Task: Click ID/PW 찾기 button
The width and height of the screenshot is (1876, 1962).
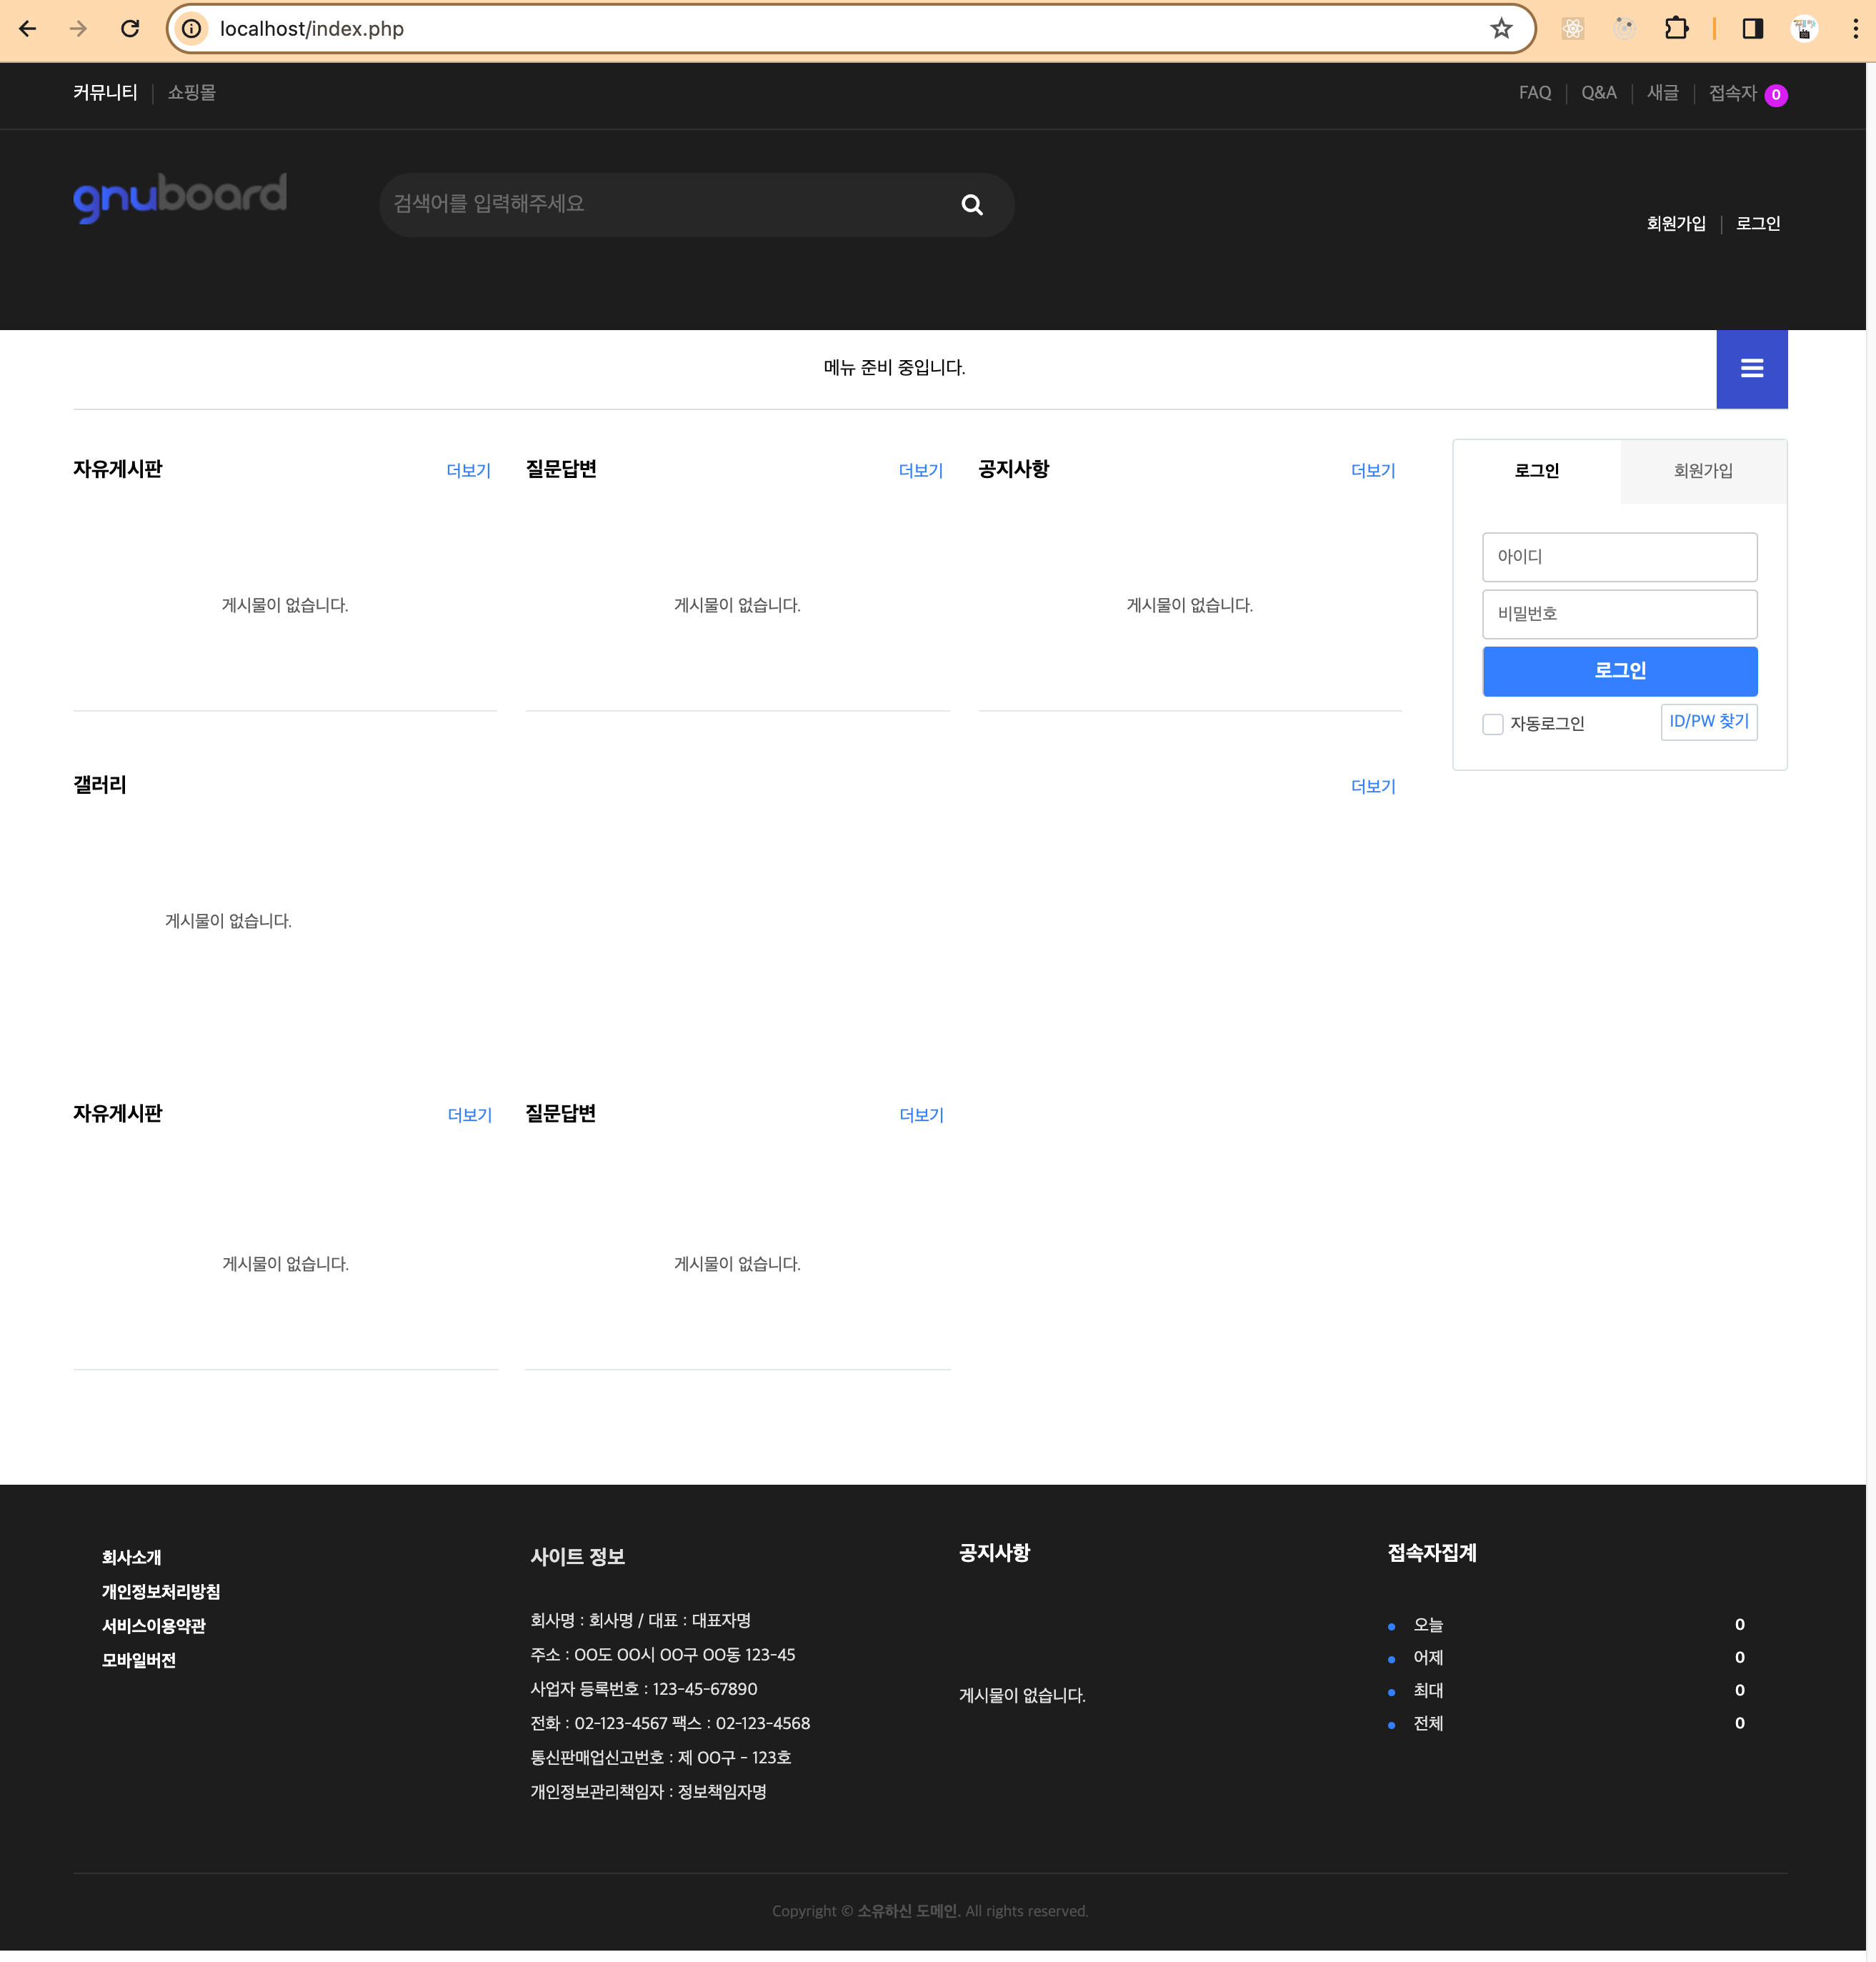Action: [x=1708, y=721]
